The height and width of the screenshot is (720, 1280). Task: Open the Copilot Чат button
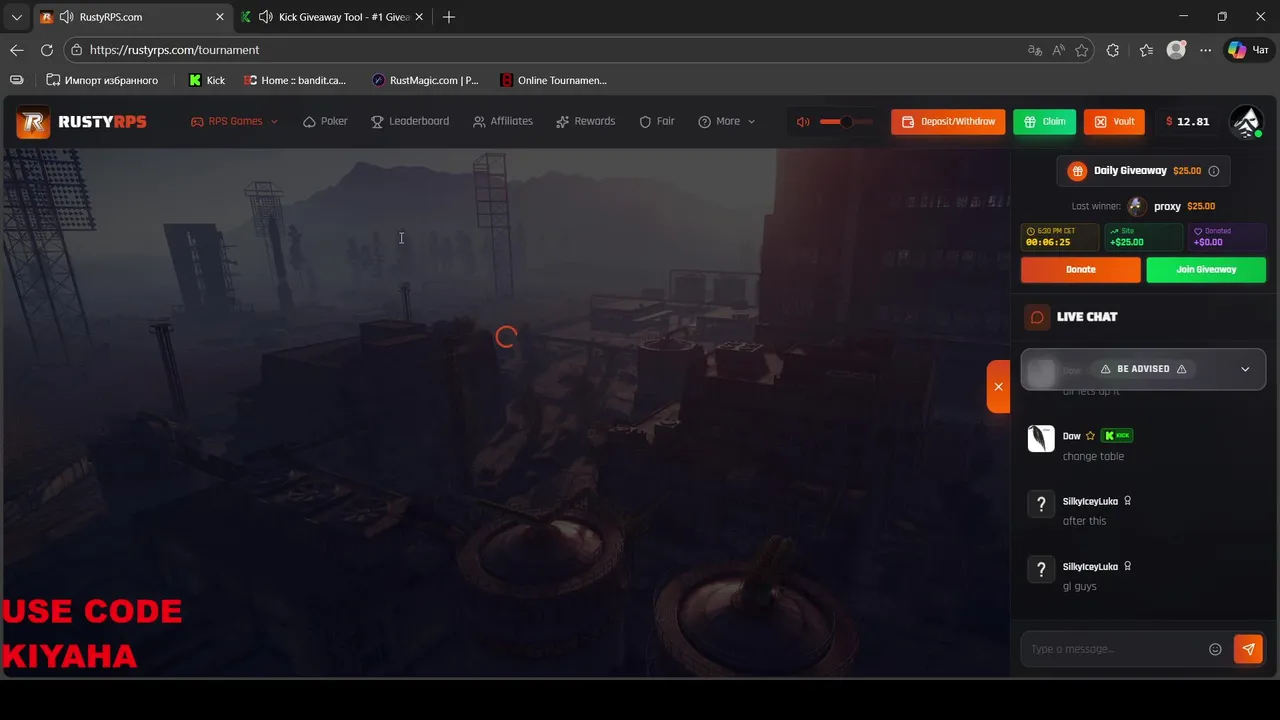point(1249,50)
